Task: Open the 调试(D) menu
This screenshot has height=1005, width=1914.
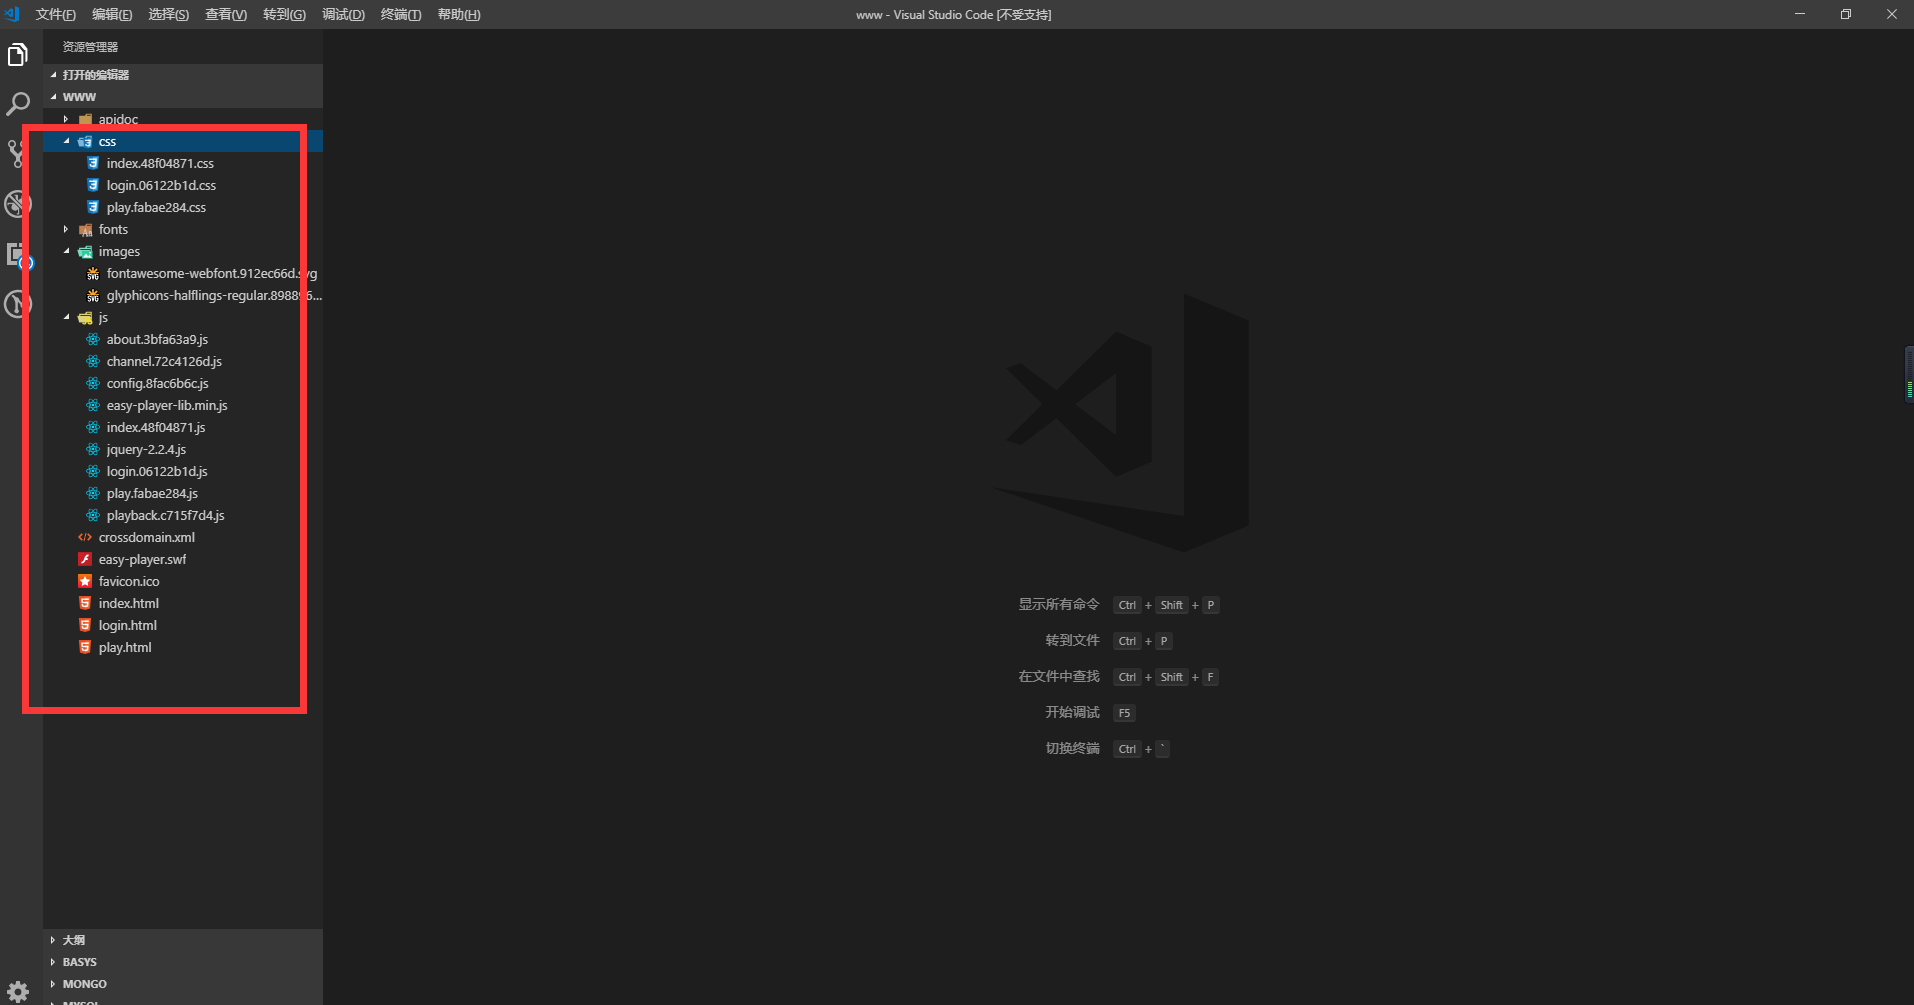Action: [x=343, y=14]
